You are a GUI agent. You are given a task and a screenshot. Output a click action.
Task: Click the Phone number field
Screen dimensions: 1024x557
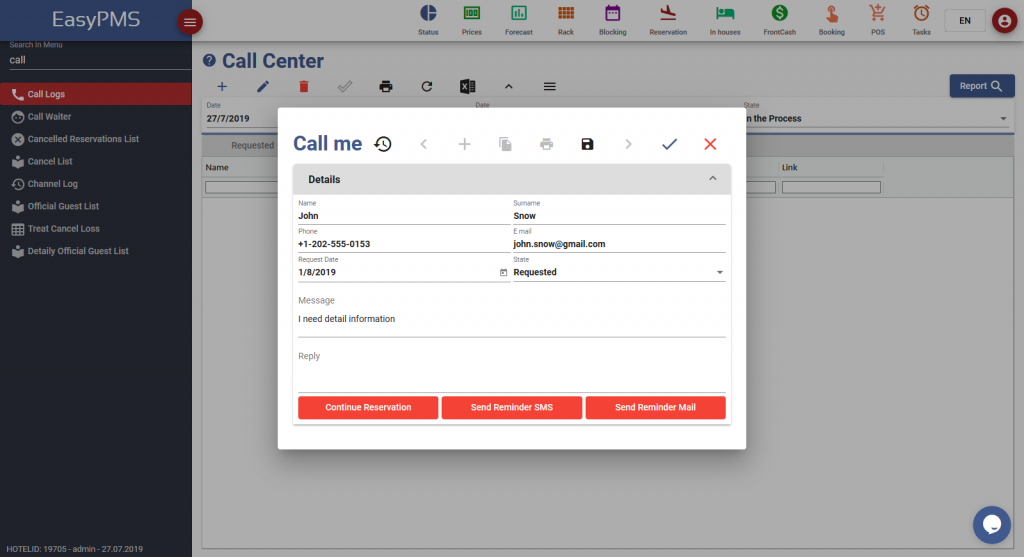pos(404,244)
